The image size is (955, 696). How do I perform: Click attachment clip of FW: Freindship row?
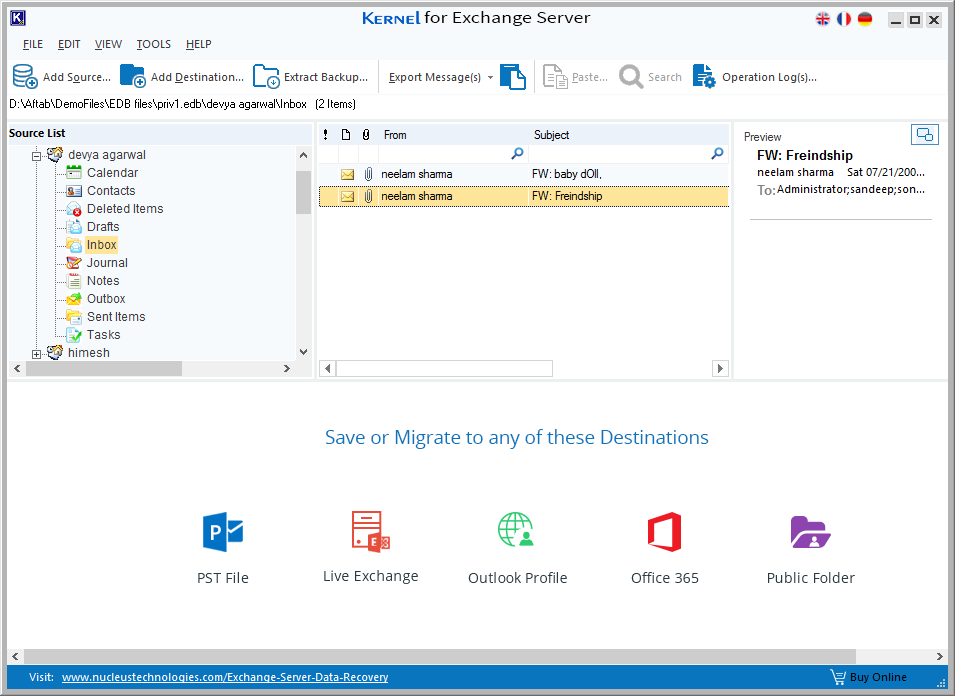[x=368, y=196]
